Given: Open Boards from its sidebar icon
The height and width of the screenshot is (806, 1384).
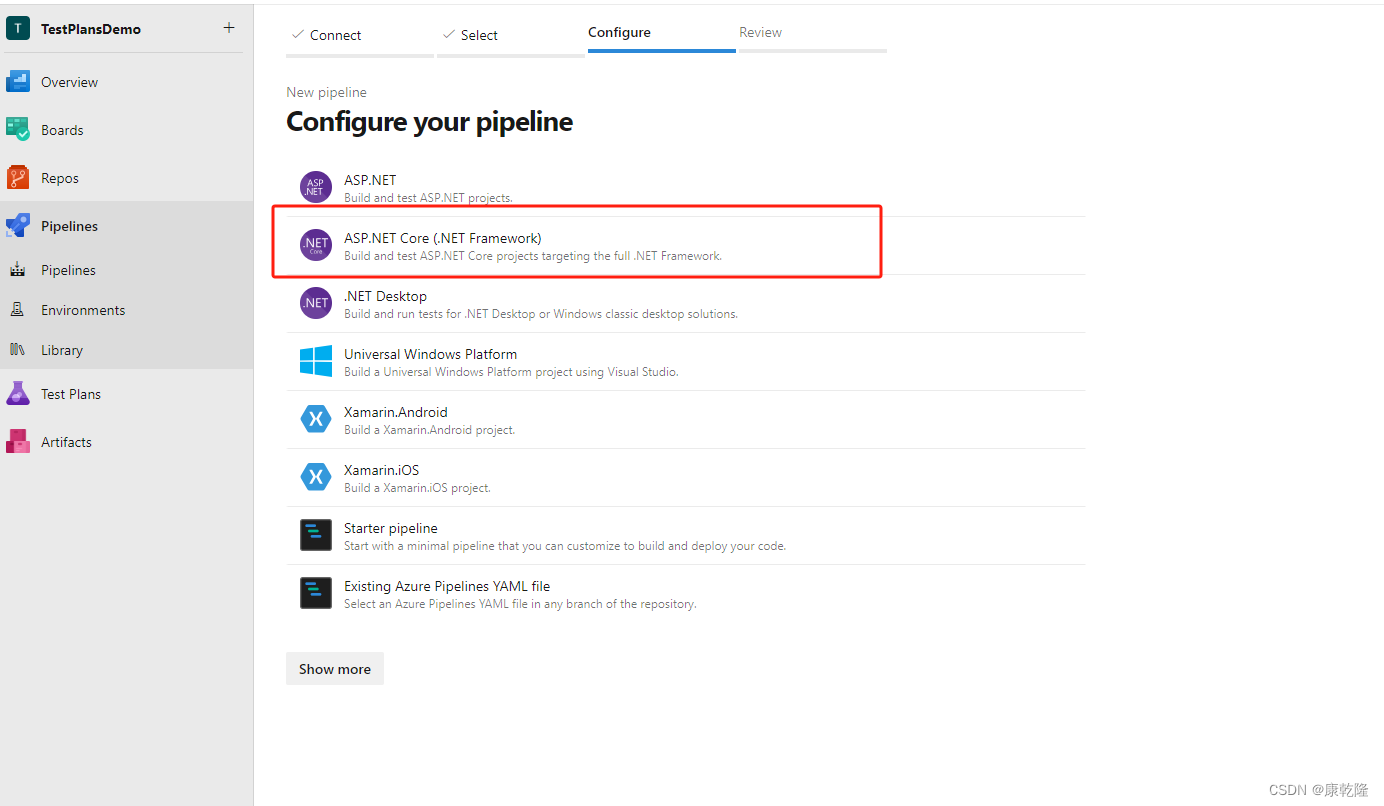Looking at the screenshot, I should tap(18, 130).
